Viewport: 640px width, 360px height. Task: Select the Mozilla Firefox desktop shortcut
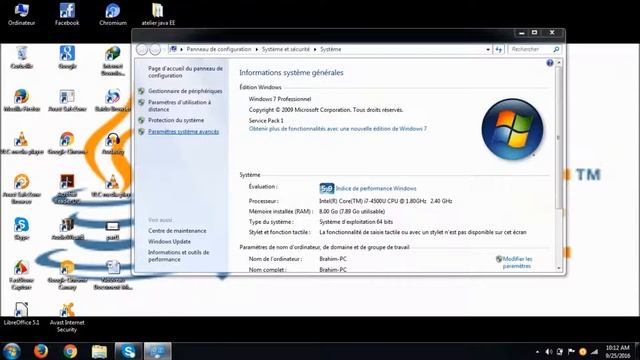click(x=22, y=100)
